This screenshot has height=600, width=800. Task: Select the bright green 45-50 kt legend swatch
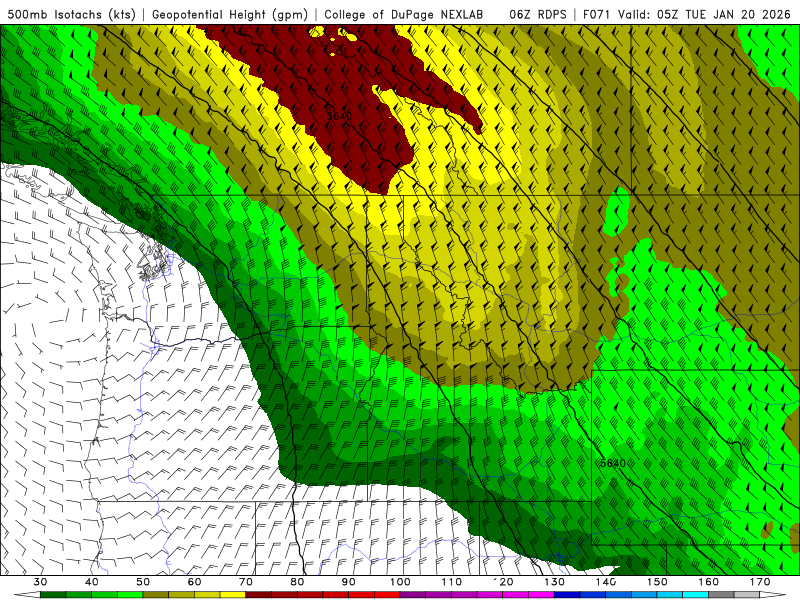point(130,595)
